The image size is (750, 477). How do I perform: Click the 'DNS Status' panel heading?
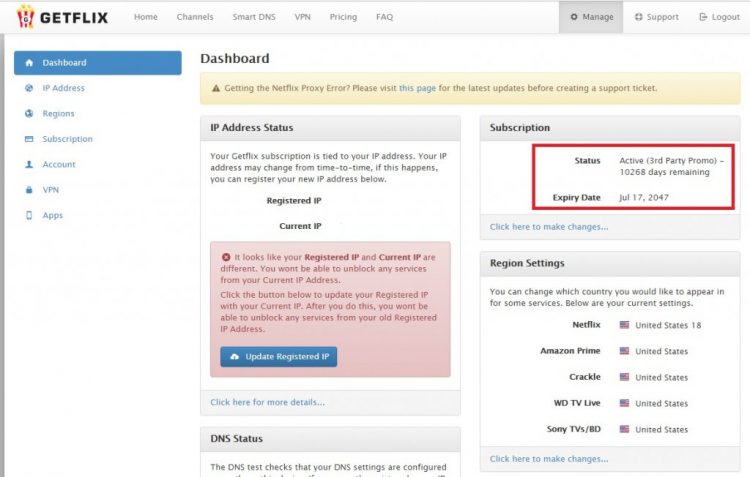coord(236,439)
